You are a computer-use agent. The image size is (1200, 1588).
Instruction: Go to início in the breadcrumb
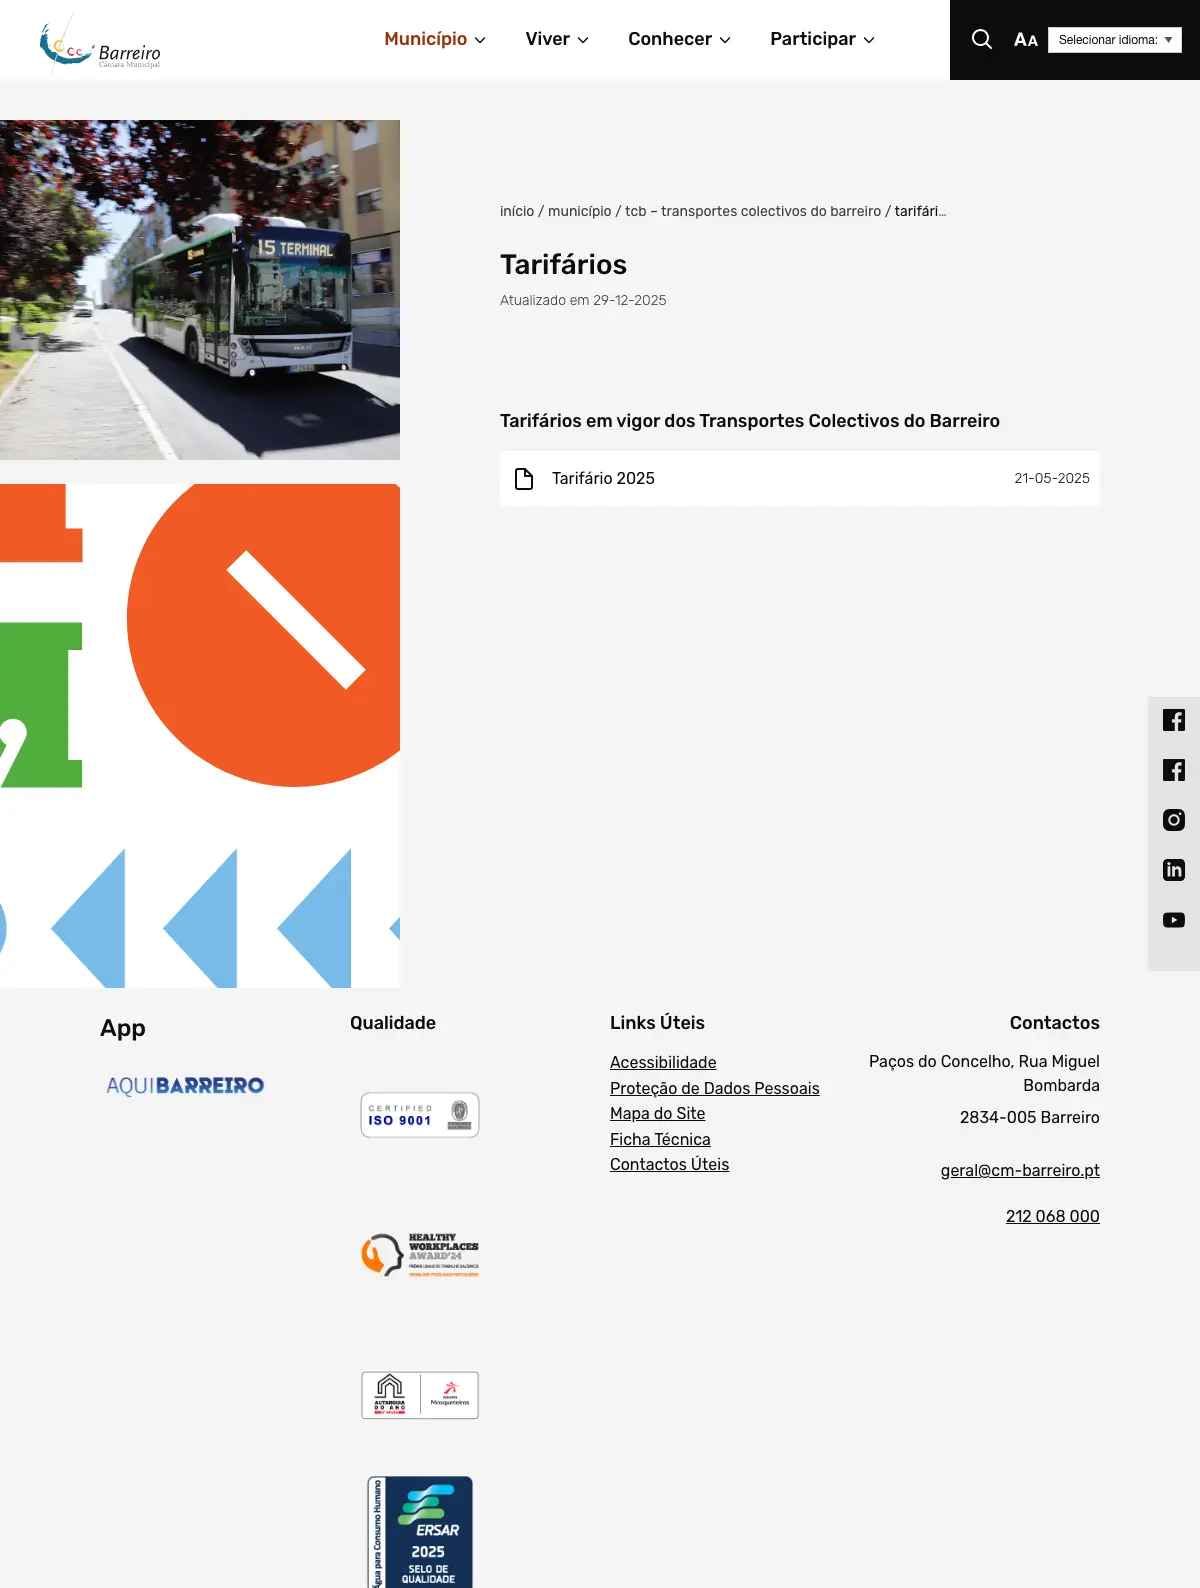(x=517, y=211)
